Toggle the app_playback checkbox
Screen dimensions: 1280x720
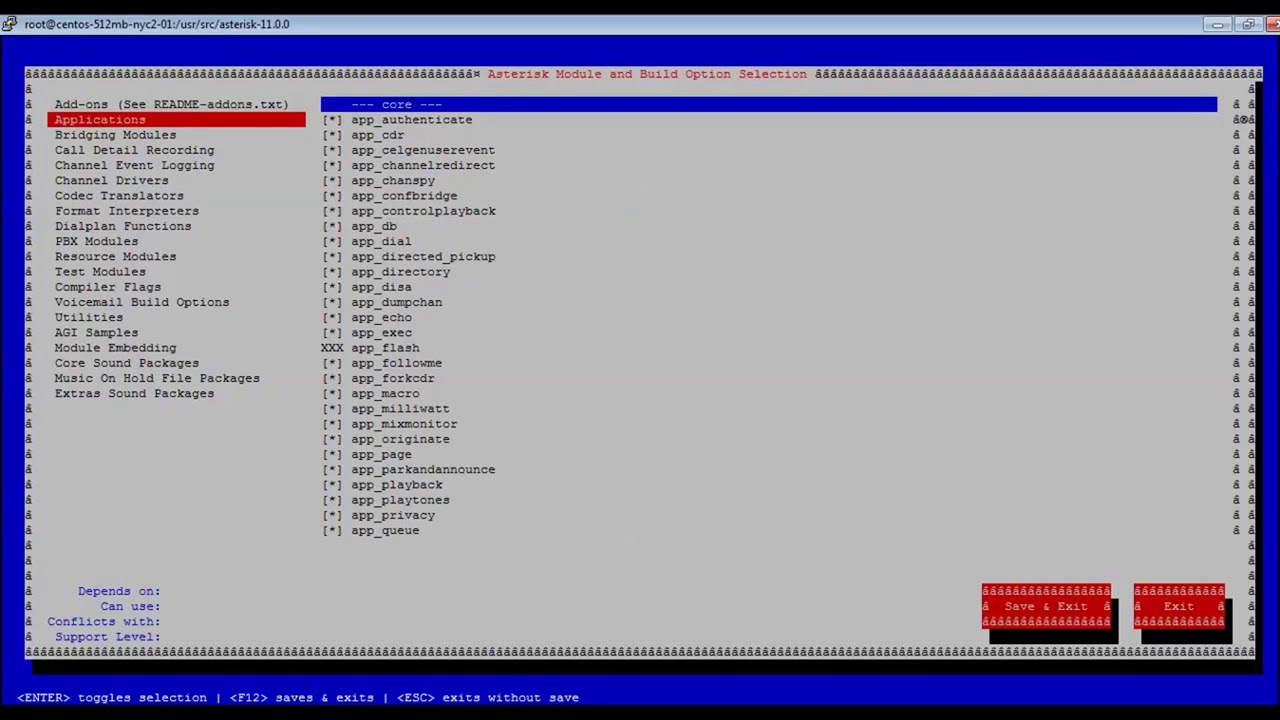click(x=332, y=485)
